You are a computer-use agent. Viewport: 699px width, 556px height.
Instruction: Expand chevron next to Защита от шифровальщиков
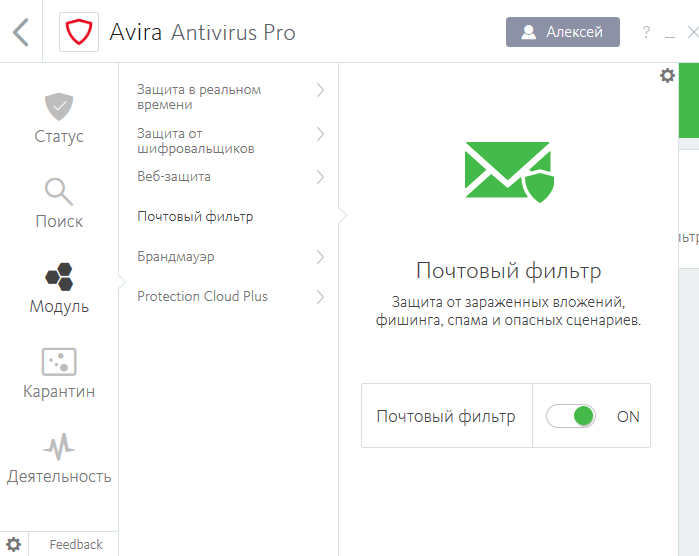(x=320, y=134)
